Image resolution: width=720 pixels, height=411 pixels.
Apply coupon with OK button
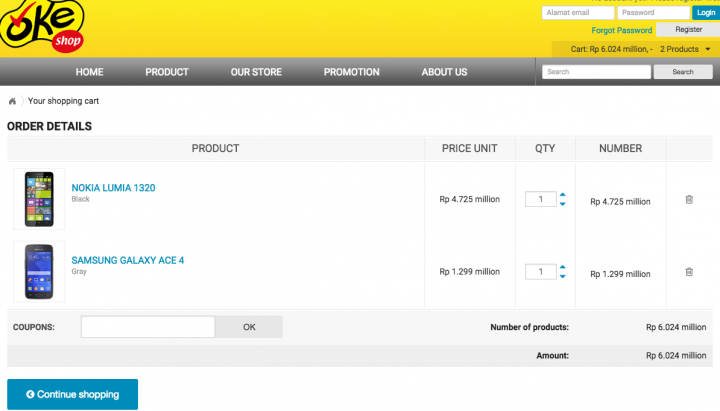(x=249, y=327)
